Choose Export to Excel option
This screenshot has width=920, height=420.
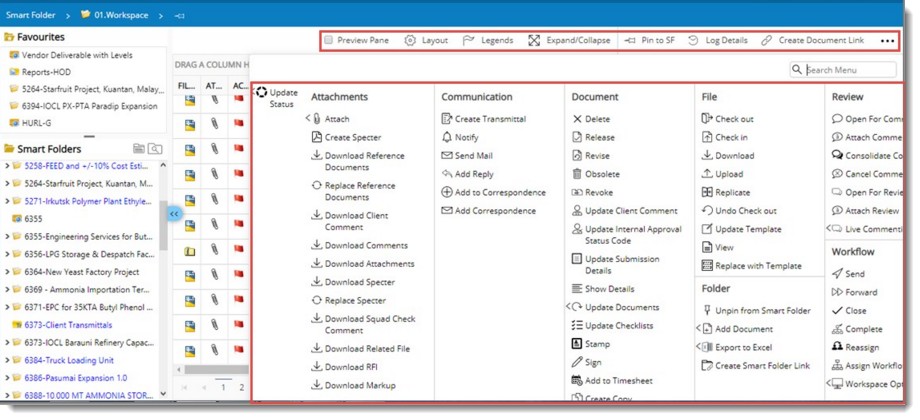point(742,347)
